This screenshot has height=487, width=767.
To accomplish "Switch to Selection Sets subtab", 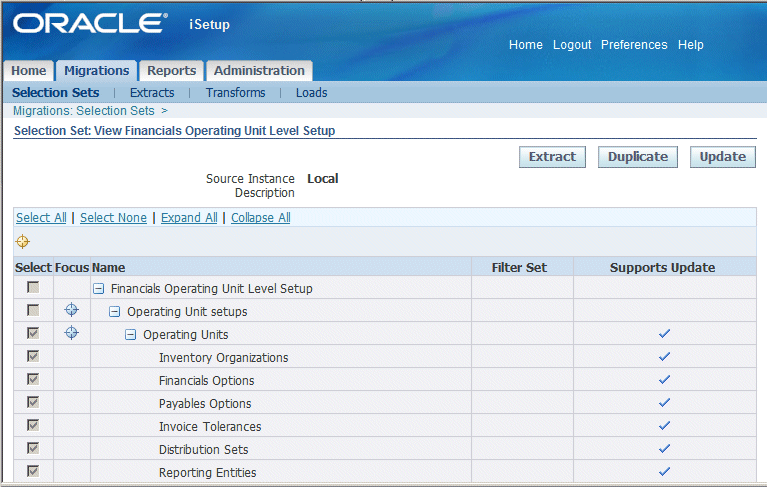I will click(56, 92).
